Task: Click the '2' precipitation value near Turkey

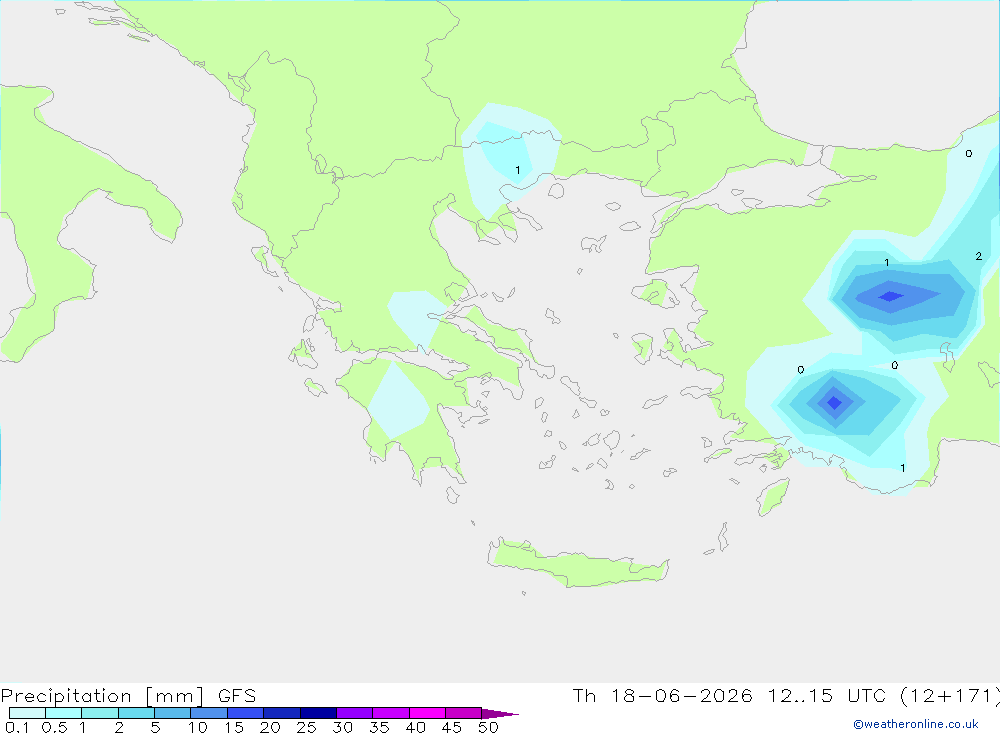Action: [x=979, y=256]
